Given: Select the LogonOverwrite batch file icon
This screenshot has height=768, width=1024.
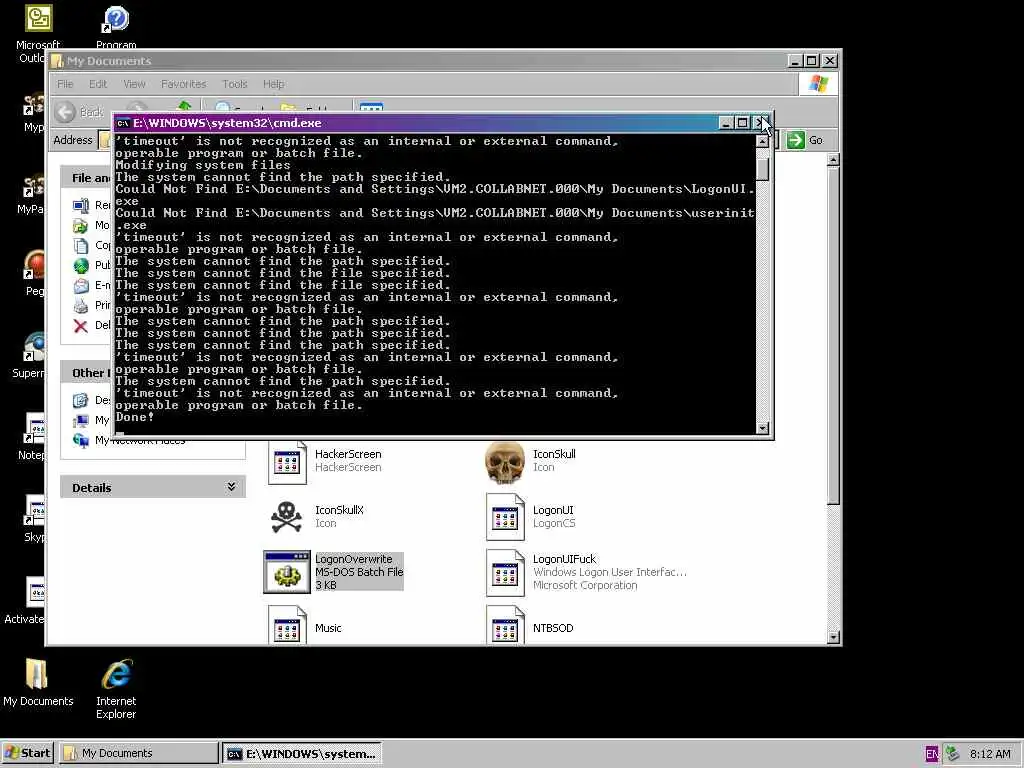Looking at the screenshot, I should 287,572.
